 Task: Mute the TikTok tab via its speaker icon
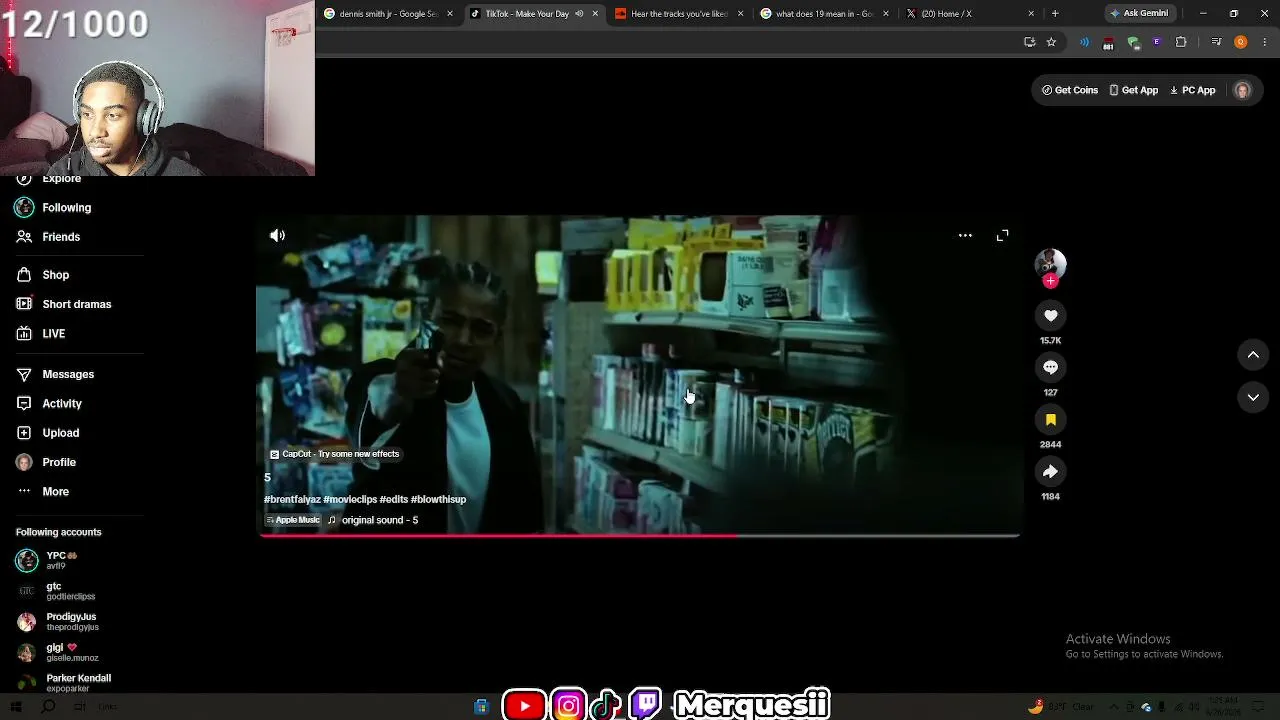click(x=579, y=14)
